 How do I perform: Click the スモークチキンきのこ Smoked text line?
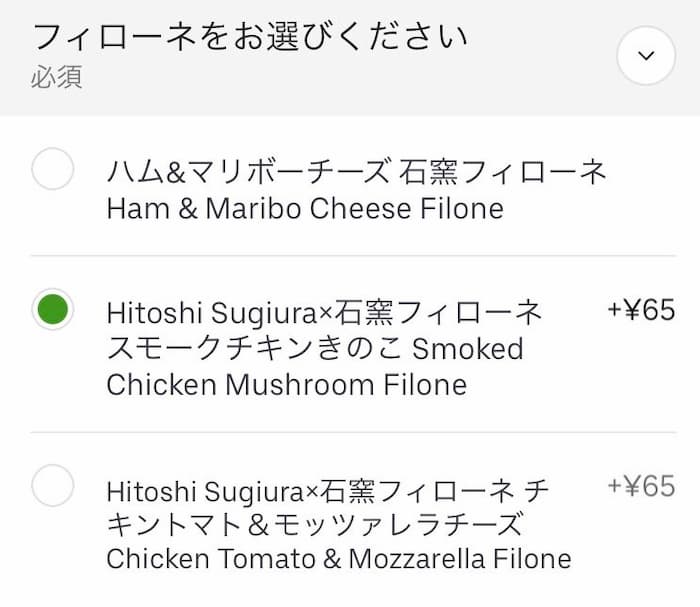pos(314,349)
